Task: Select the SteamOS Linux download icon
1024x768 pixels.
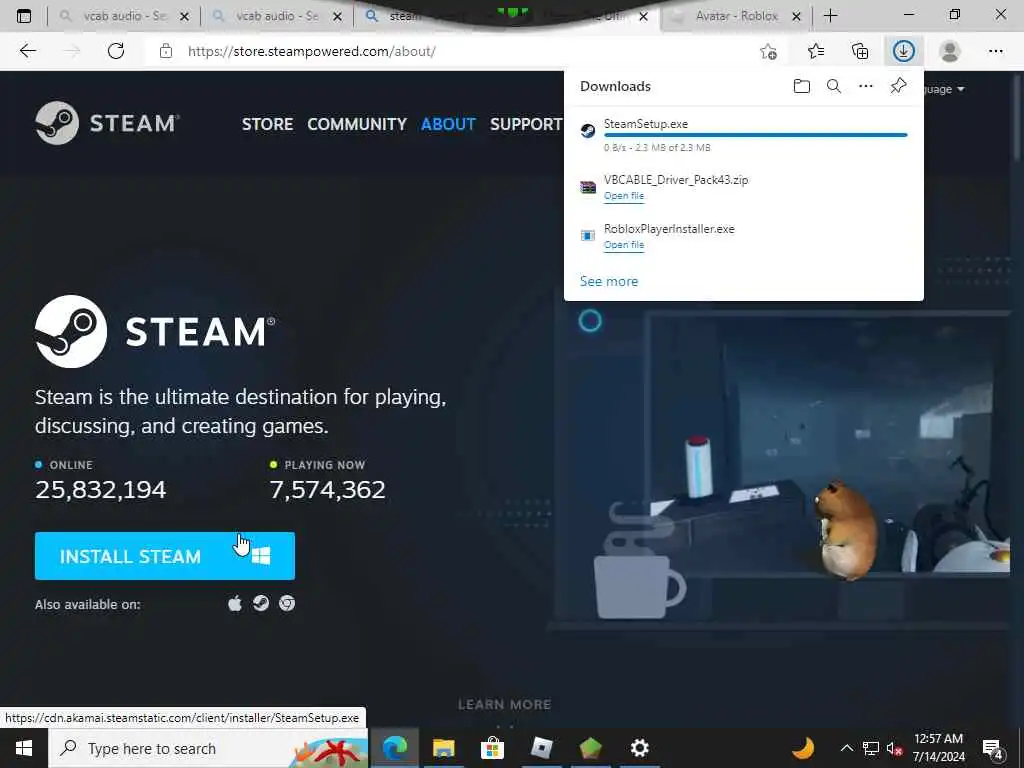Action: tap(261, 603)
